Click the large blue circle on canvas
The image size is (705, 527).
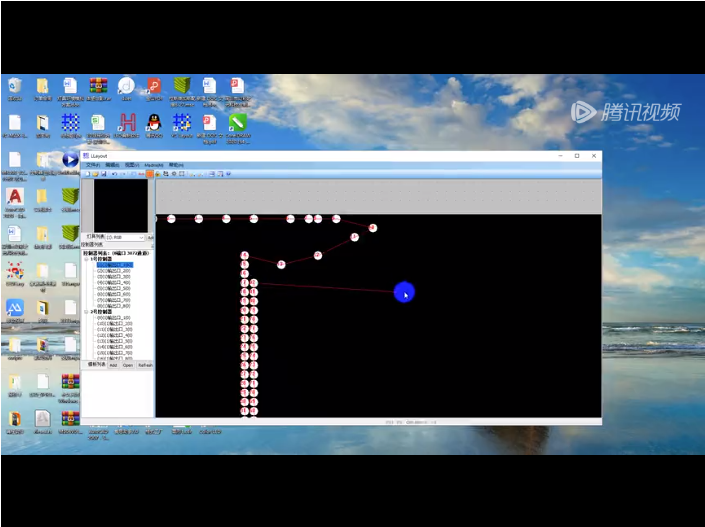pyautogui.click(x=403, y=292)
